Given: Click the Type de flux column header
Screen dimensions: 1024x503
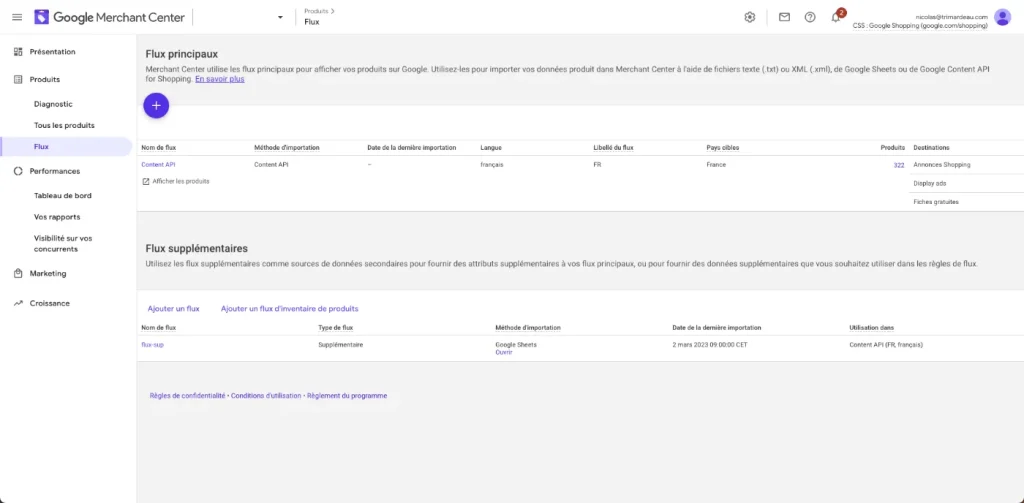Looking at the screenshot, I should coord(336,327).
